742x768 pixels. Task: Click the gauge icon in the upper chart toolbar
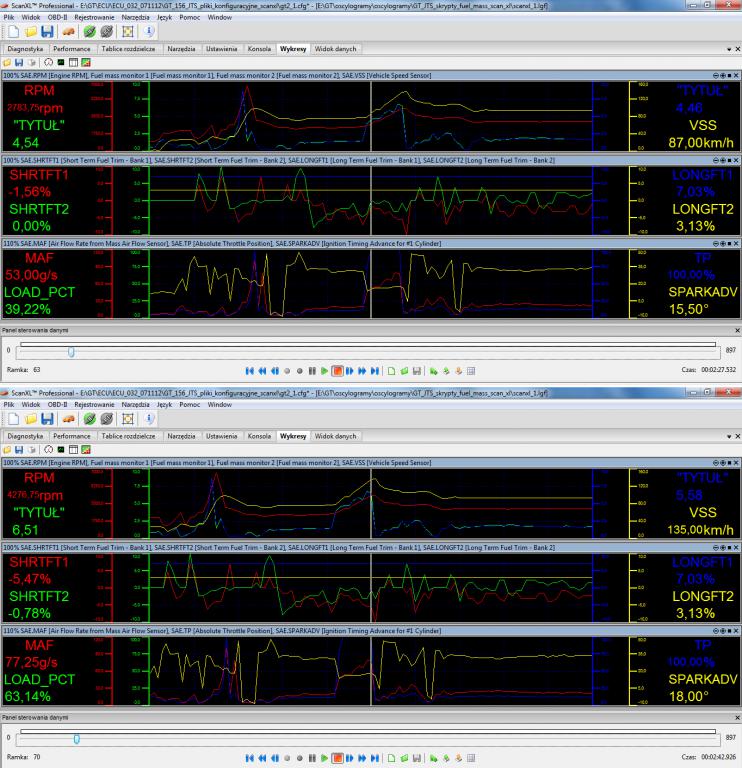pos(47,62)
